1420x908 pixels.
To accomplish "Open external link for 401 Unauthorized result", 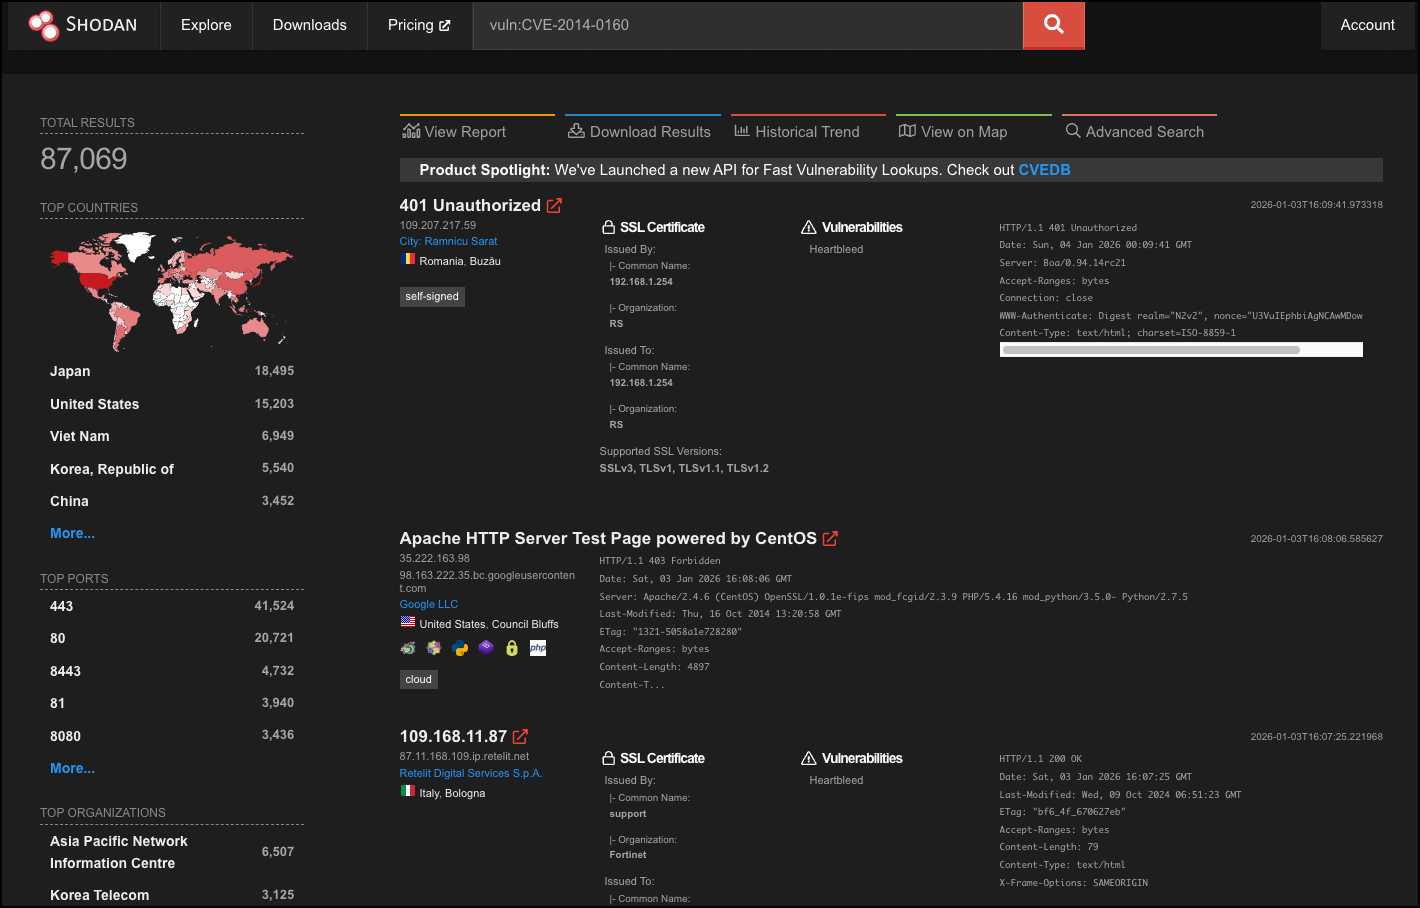I will pyautogui.click(x=554, y=205).
